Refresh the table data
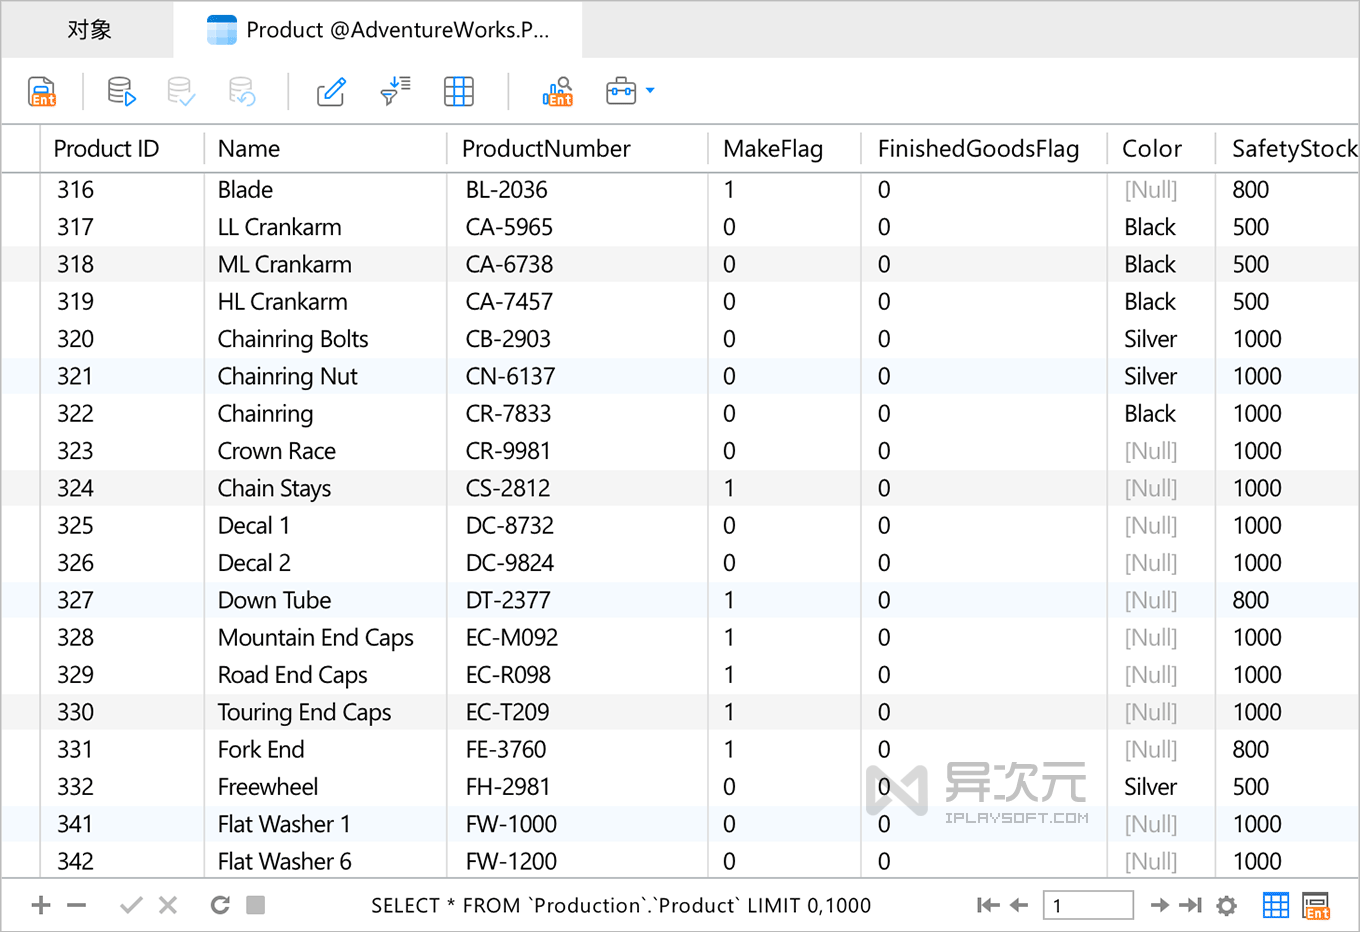Image resolution: width=1360 pixels, height=932 pixels. coord(220,905)
